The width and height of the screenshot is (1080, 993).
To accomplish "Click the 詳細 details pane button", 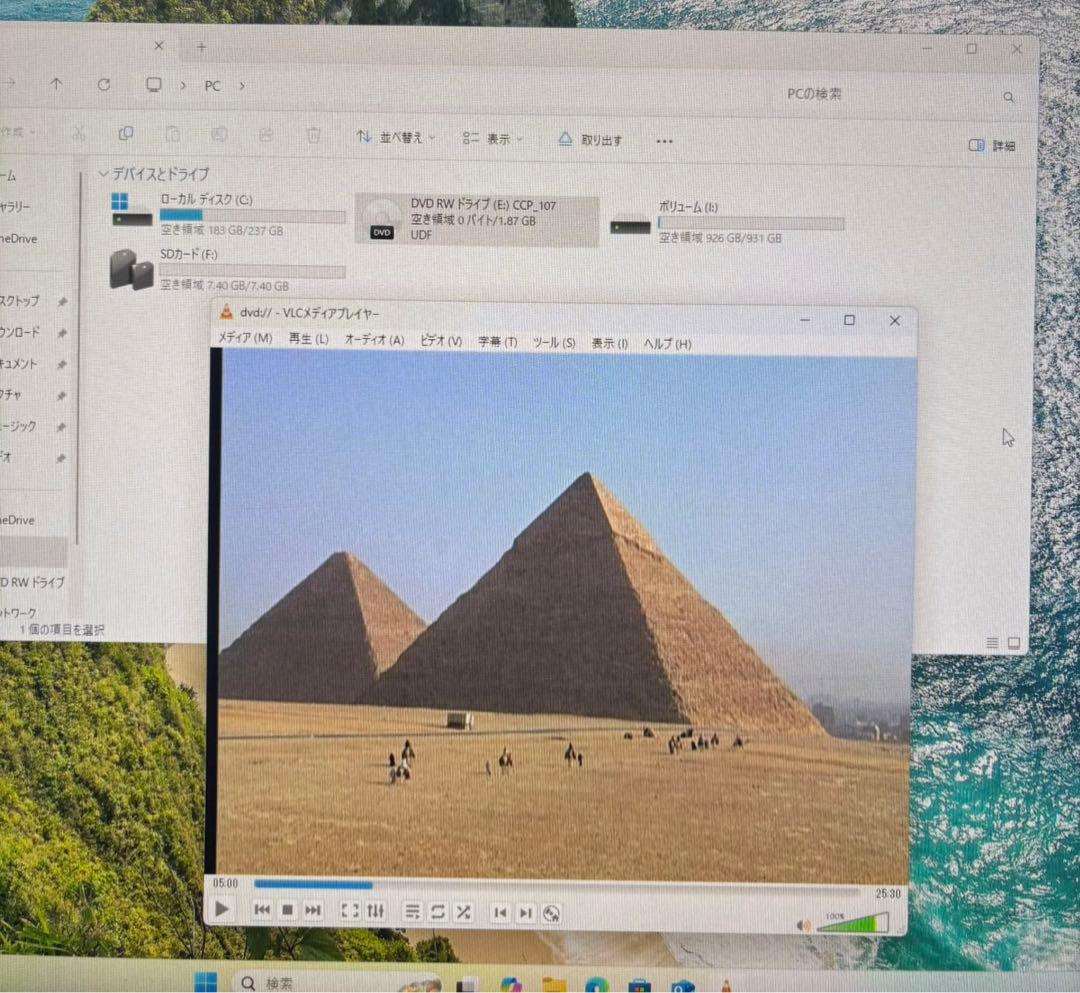I will [x=992, y=145].
